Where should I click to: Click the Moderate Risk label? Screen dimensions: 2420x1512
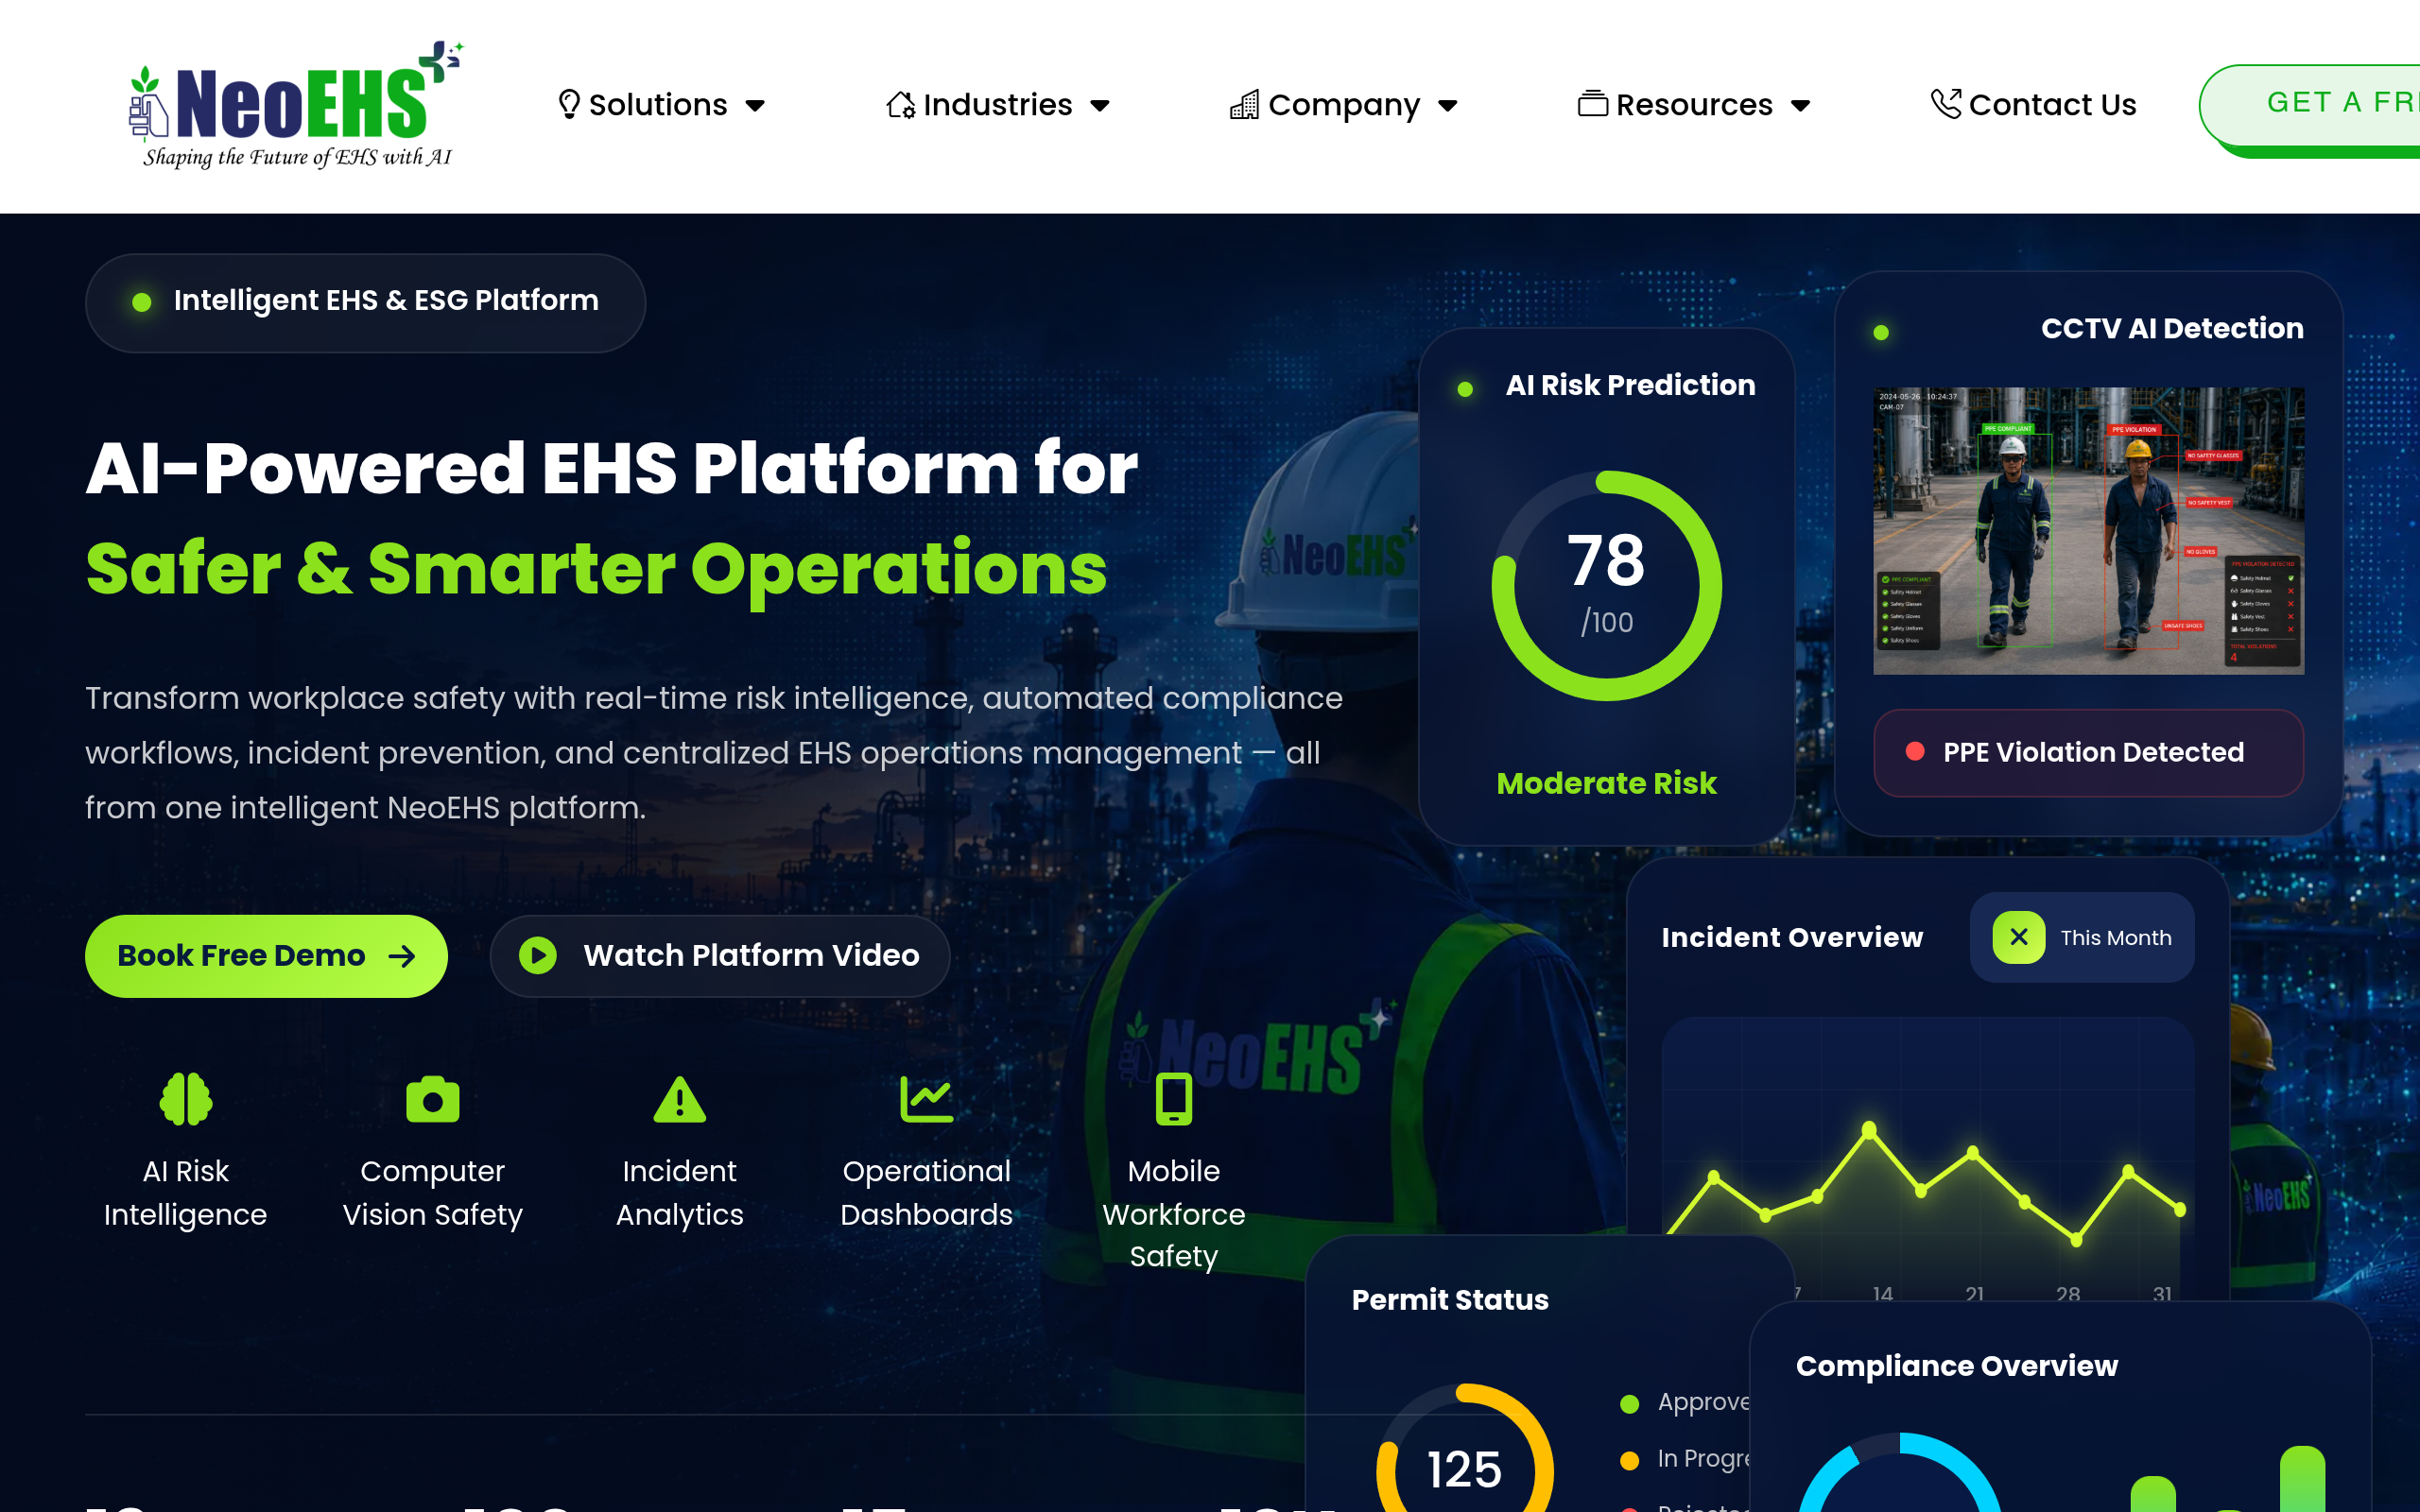(x=1606, y=783)
